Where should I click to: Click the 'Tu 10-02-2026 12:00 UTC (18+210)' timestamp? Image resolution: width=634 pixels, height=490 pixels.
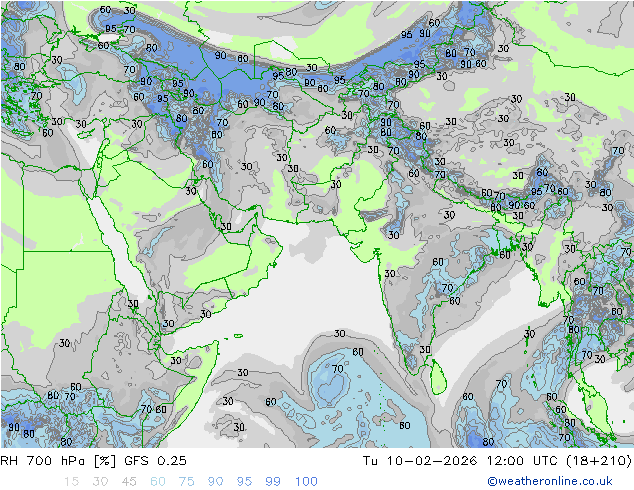pyautogui.click(x=497, y=460)
